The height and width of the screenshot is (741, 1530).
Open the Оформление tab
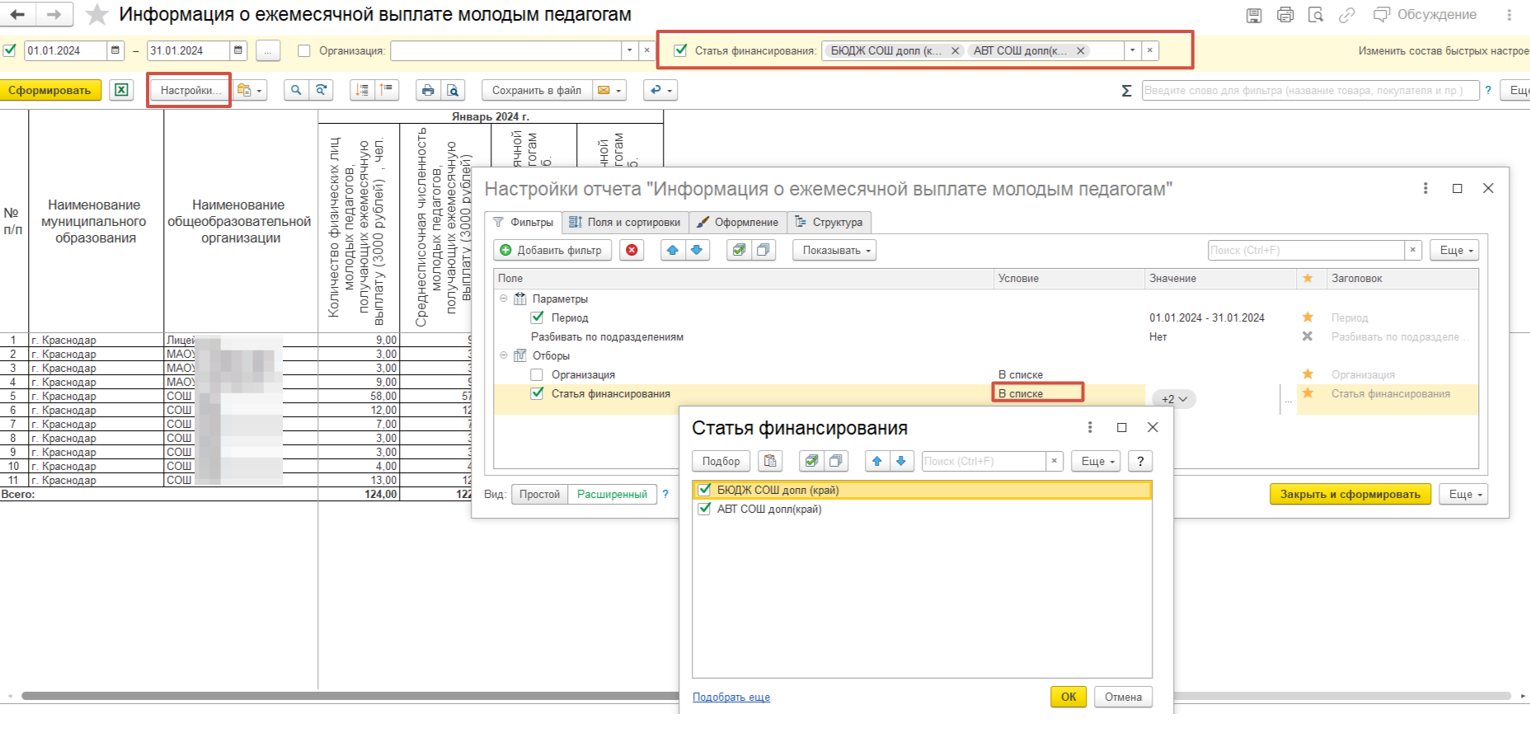[737, 222]
